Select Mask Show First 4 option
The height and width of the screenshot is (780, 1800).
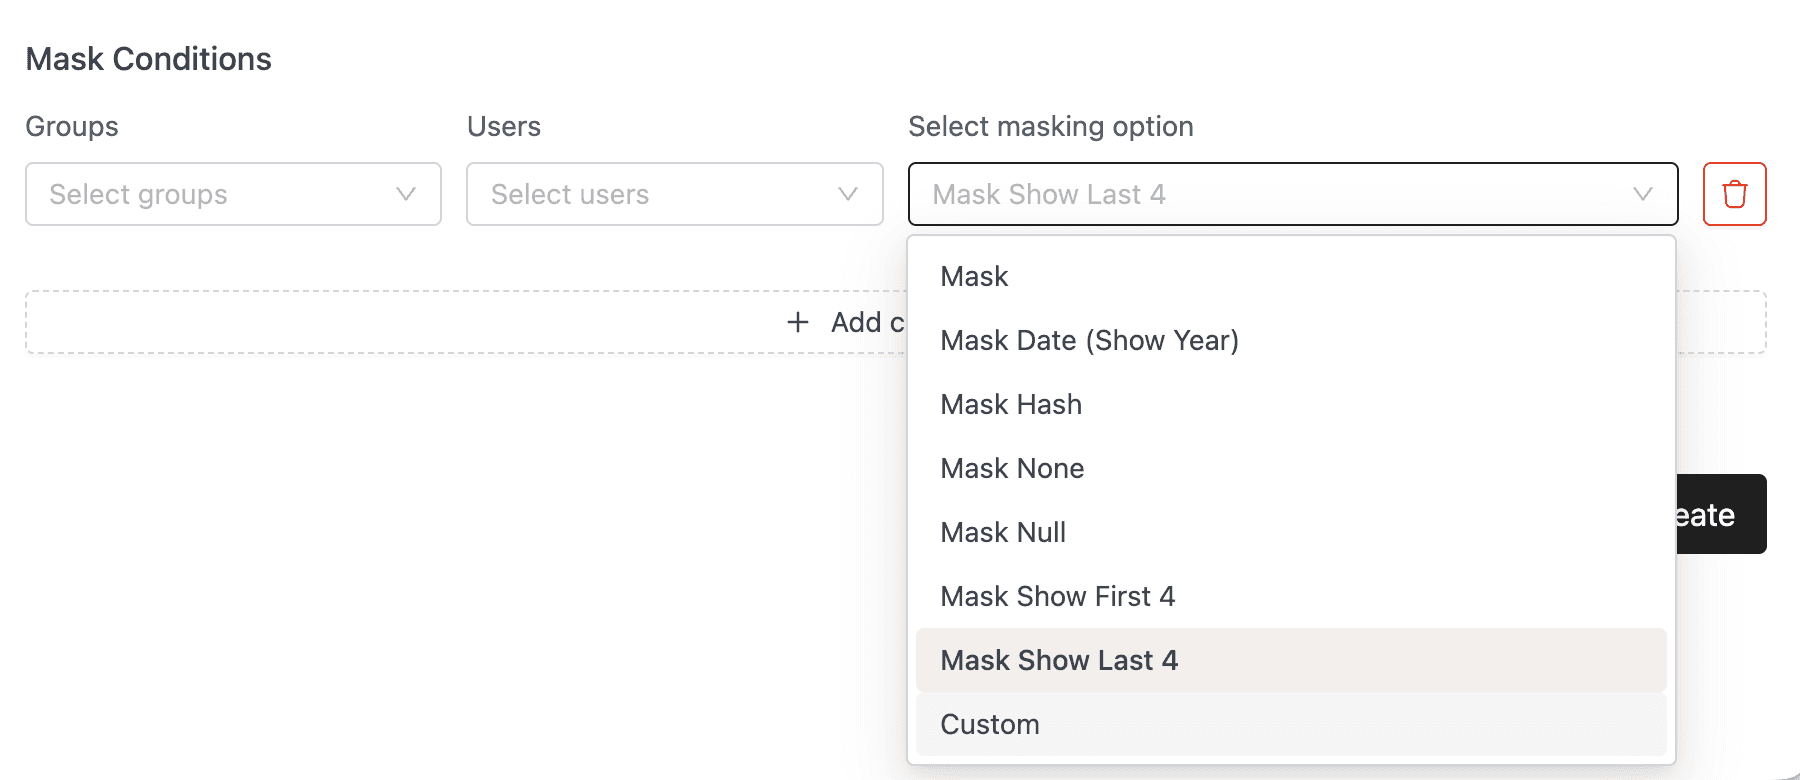[1059, 596]
